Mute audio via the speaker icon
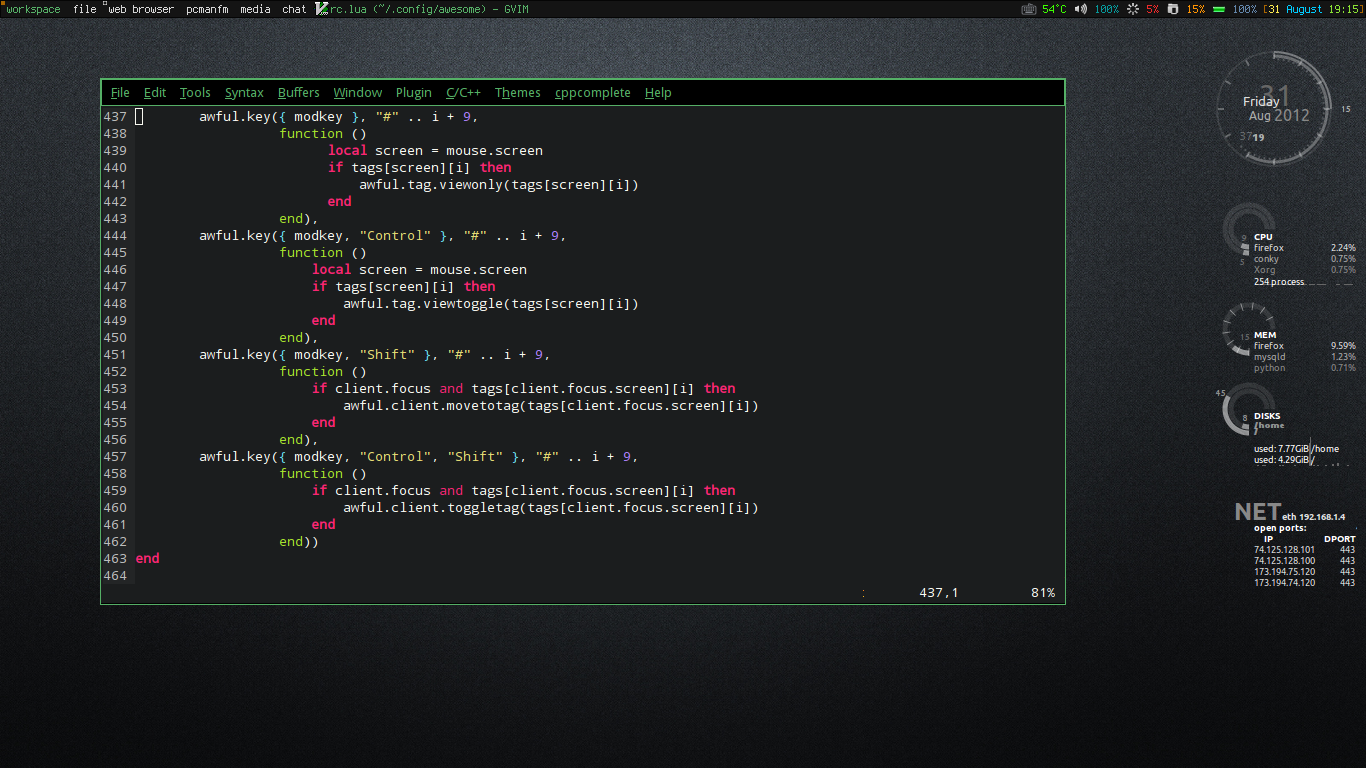The height and width of the screenshot is (768, 1366). pos(1080,9)
